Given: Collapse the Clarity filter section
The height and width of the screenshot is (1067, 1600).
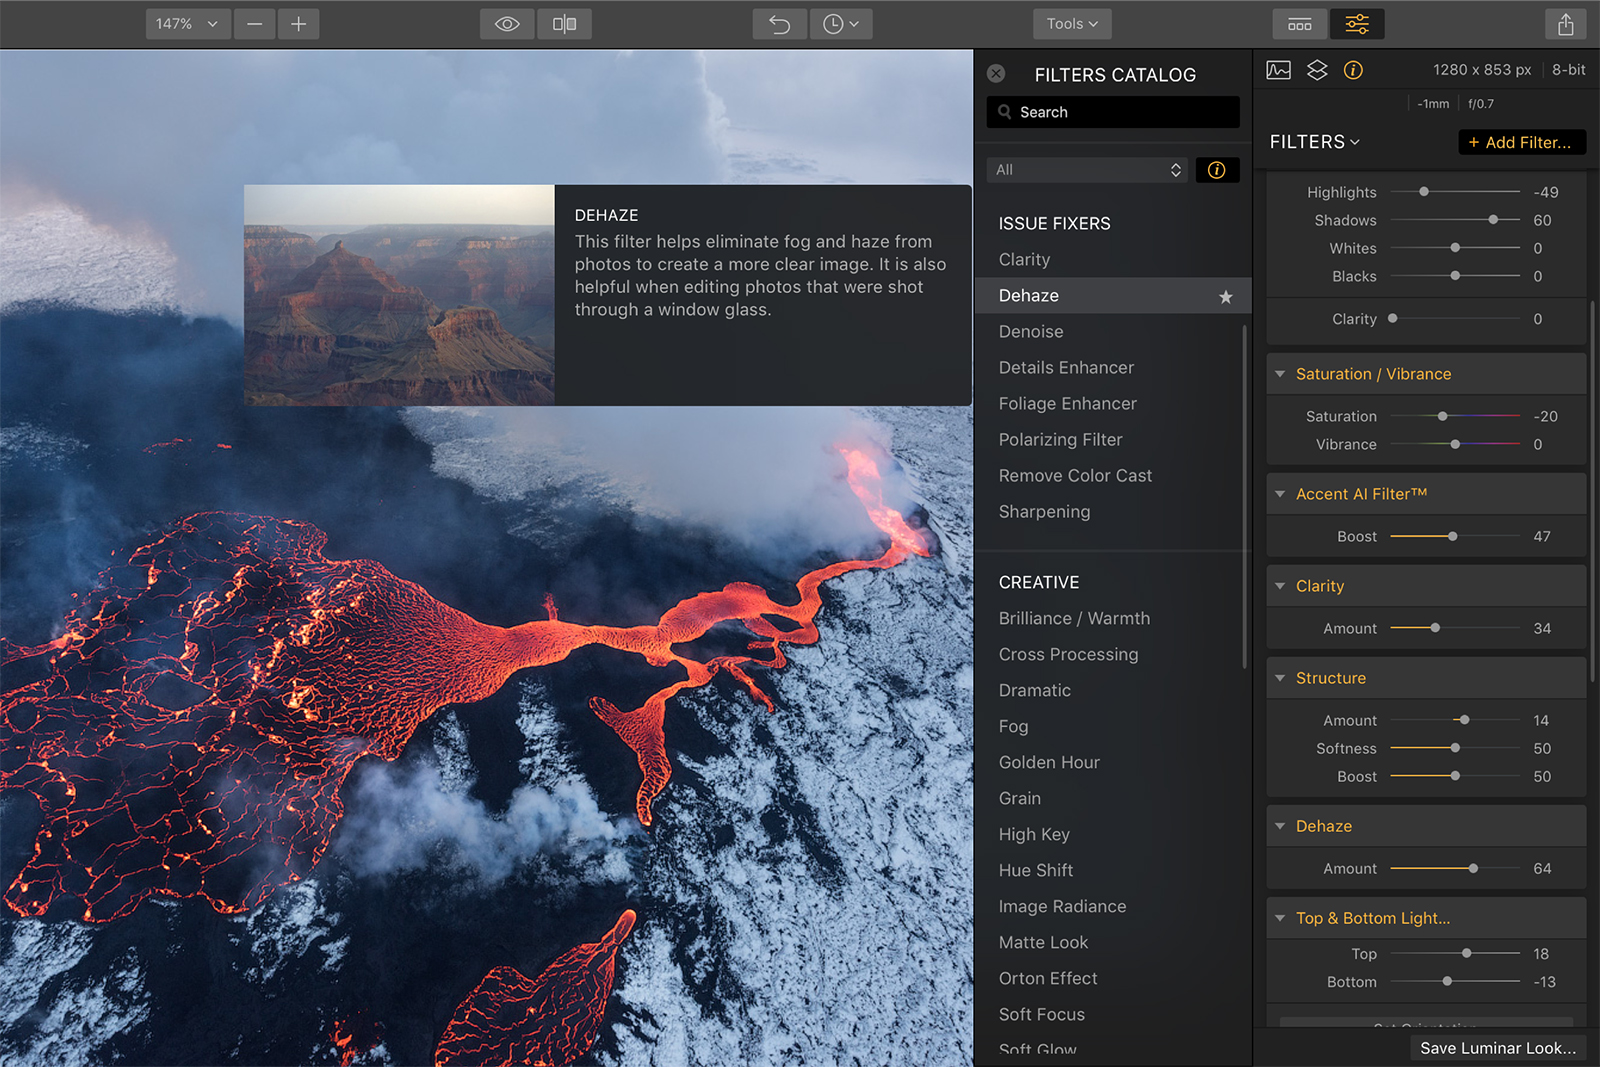Looking at the screenshot, I should (1280, 586).
